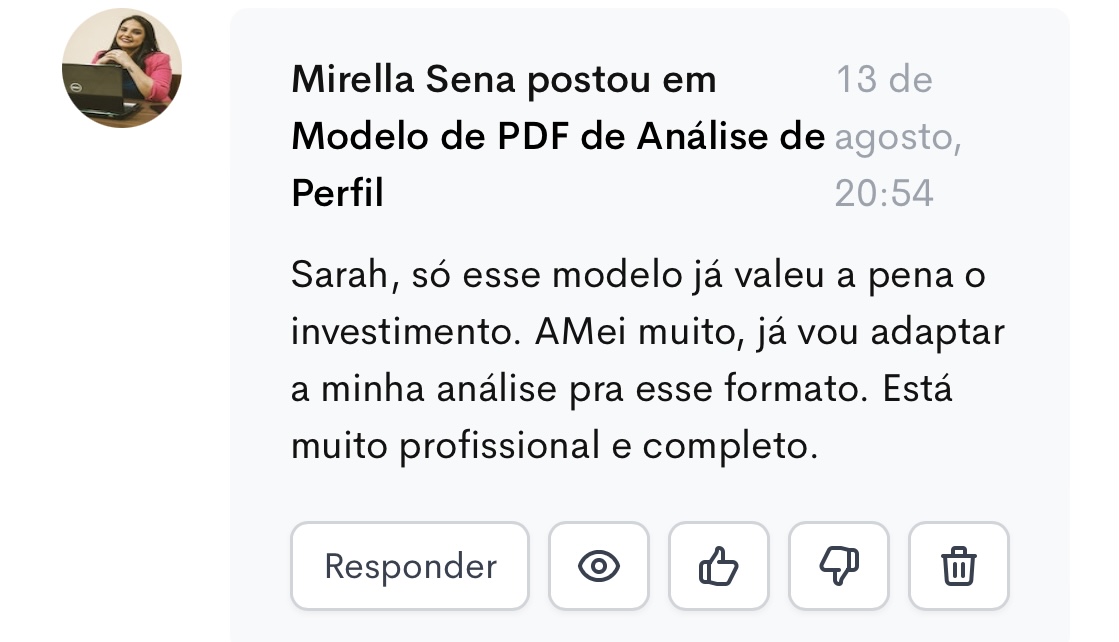Screen dimensions: 1119x642
Task: Click the Responder button
Action: pos(410,566)
